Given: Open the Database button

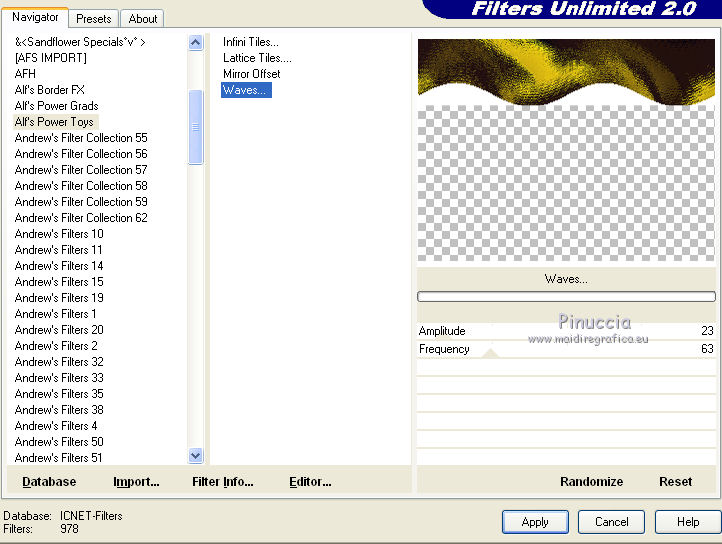Looking at the screenshot, I should [49, 482].
